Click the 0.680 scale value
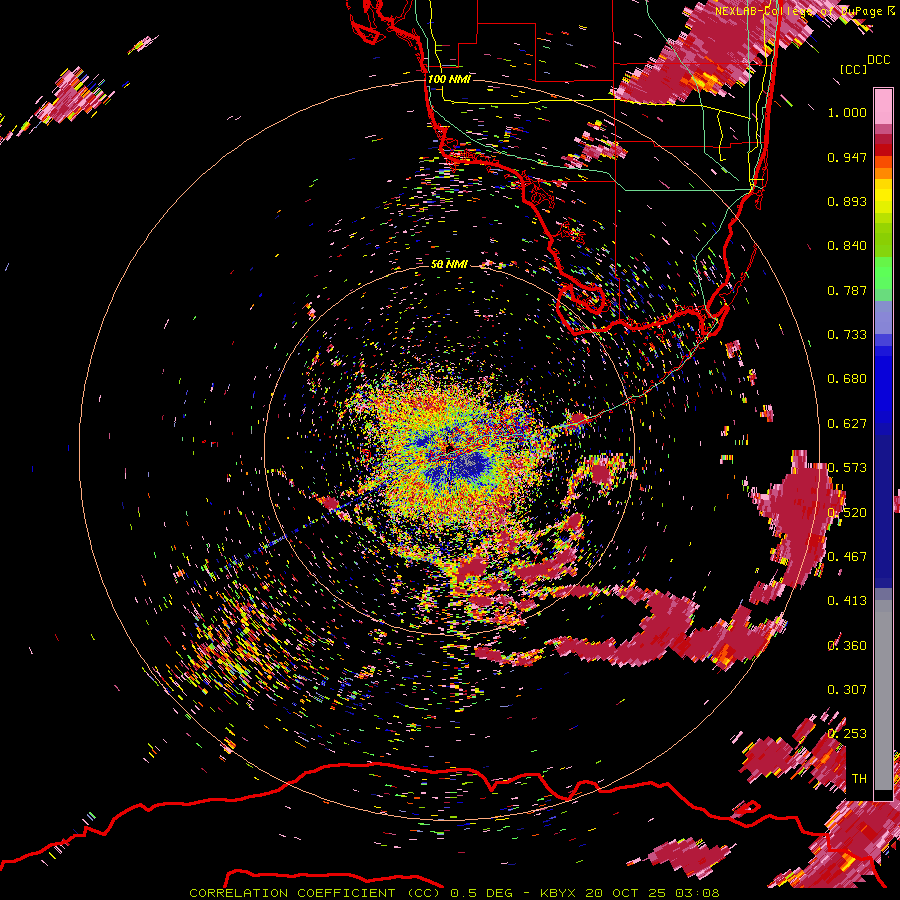Viewport: 900px width, 900px height. coord(847,379)
